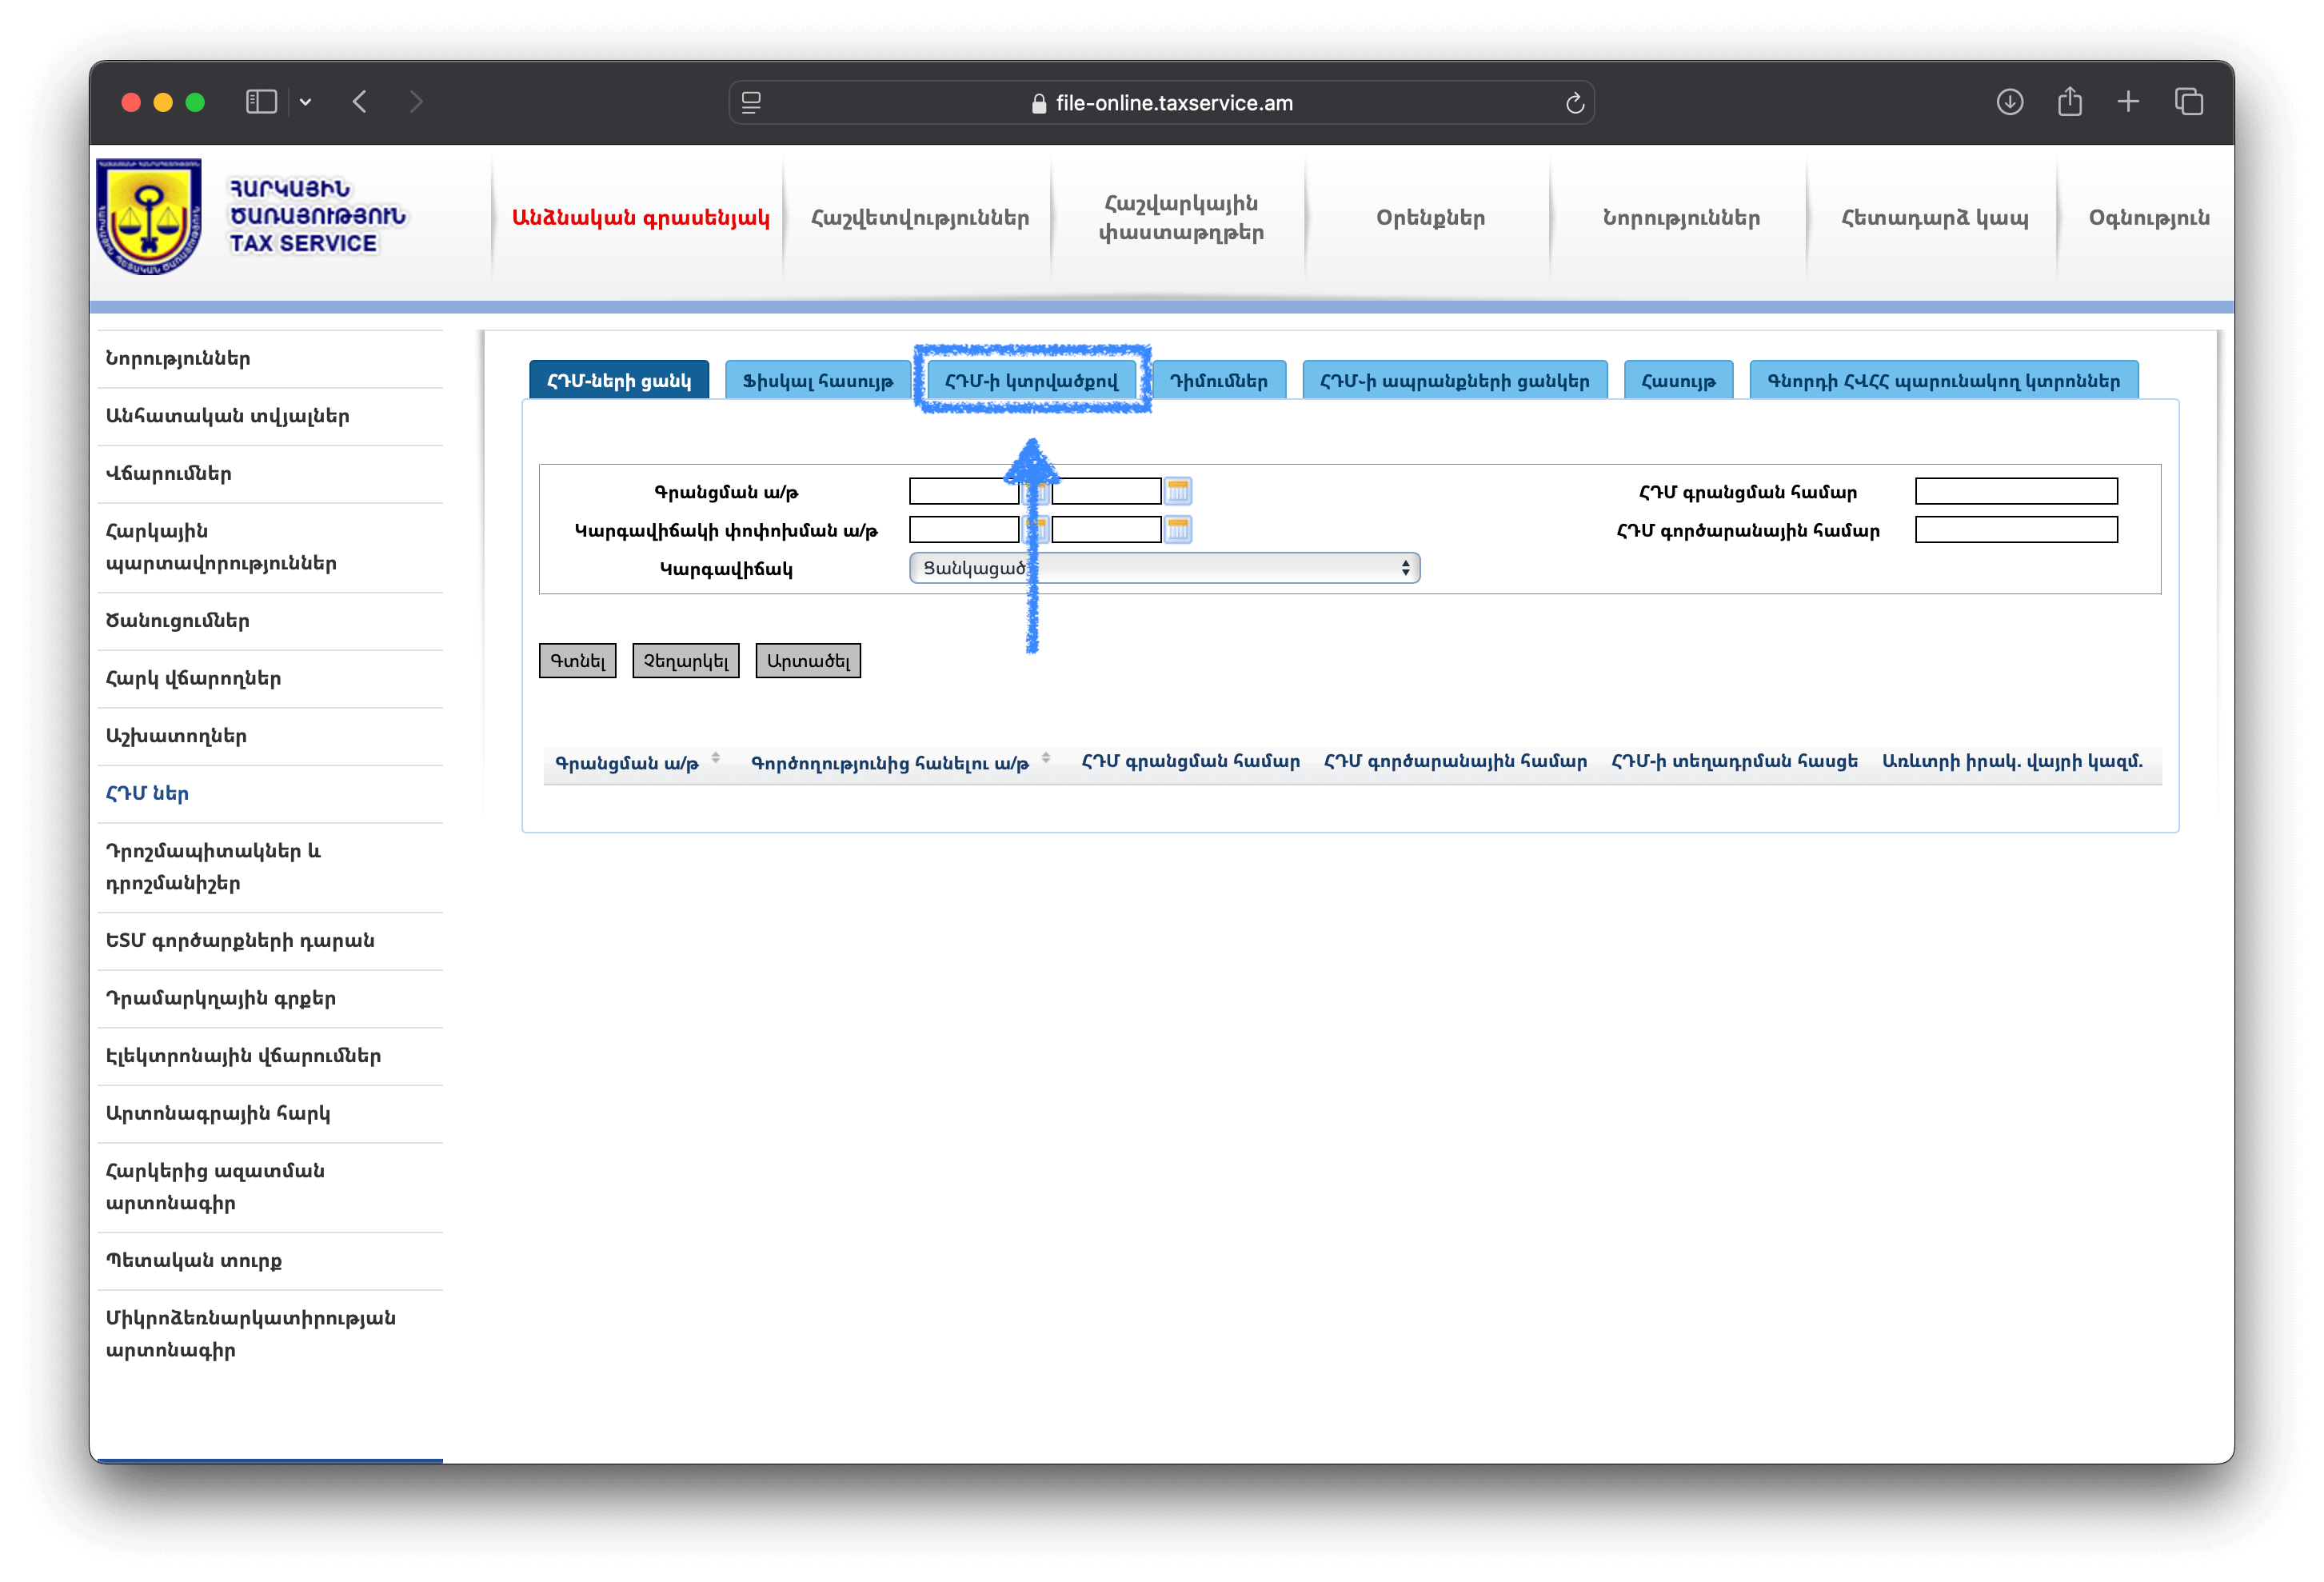Open the Հաշվետվություններ top menu
Screen dimensions: 2324x1582
coord(920,218)
